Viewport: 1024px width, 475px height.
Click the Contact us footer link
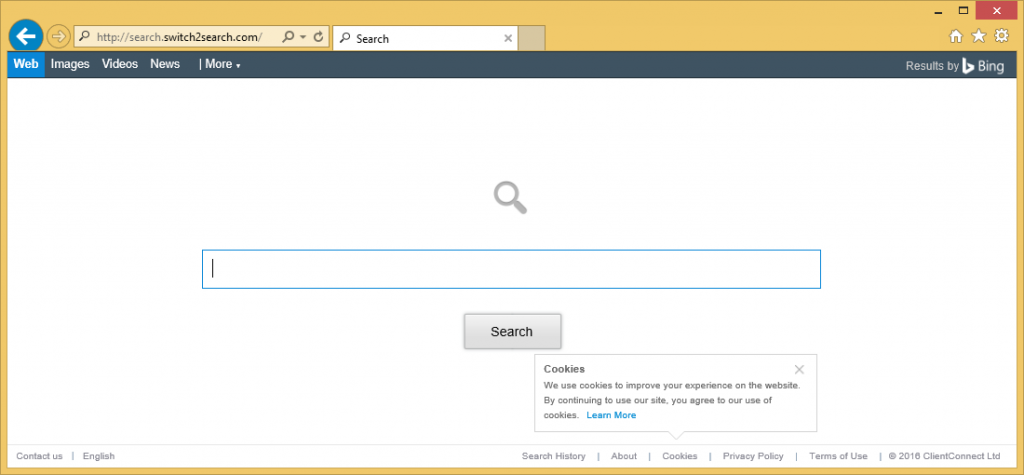pos(39,456)
